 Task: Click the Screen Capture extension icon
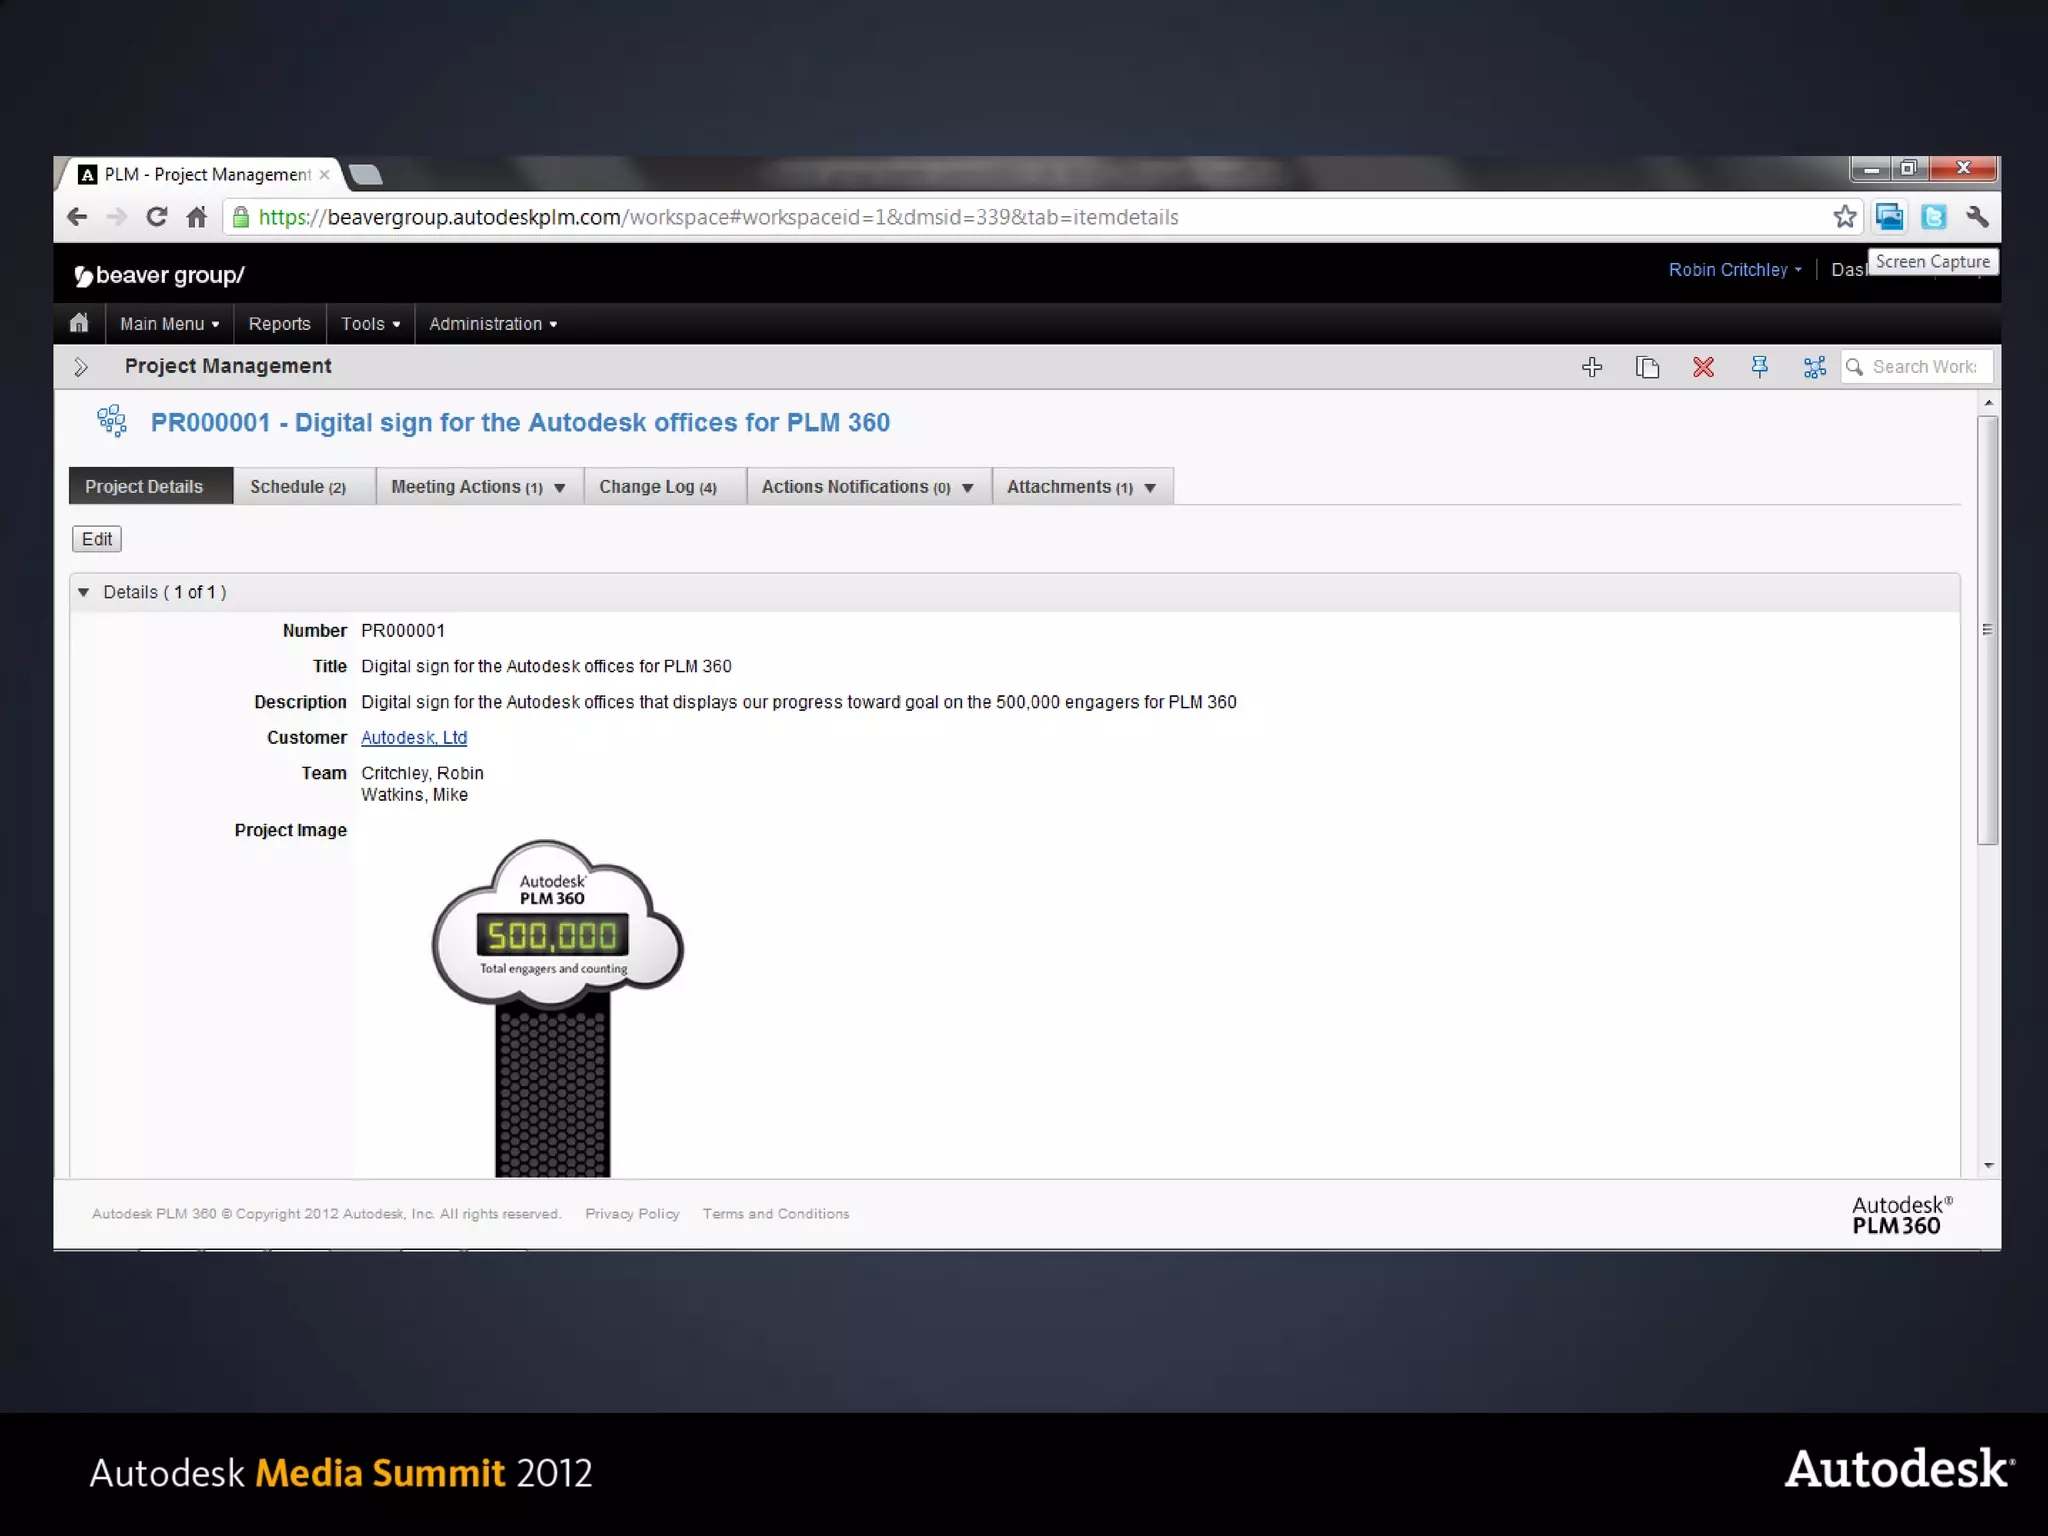(x=1889, y=217)
